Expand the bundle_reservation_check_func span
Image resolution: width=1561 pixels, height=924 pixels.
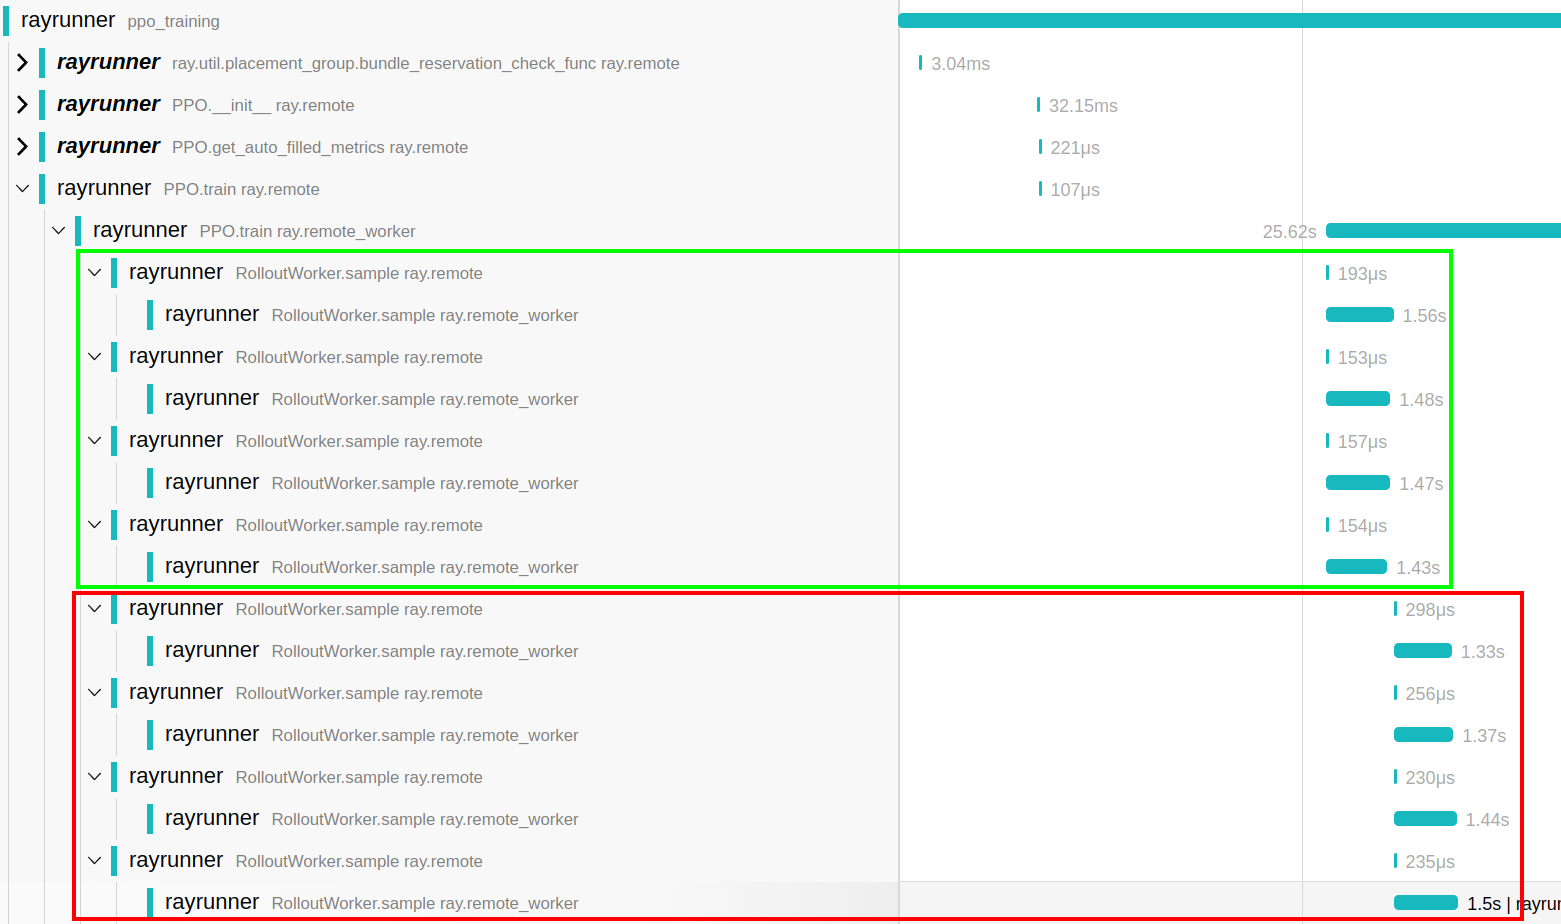[22, 63]
